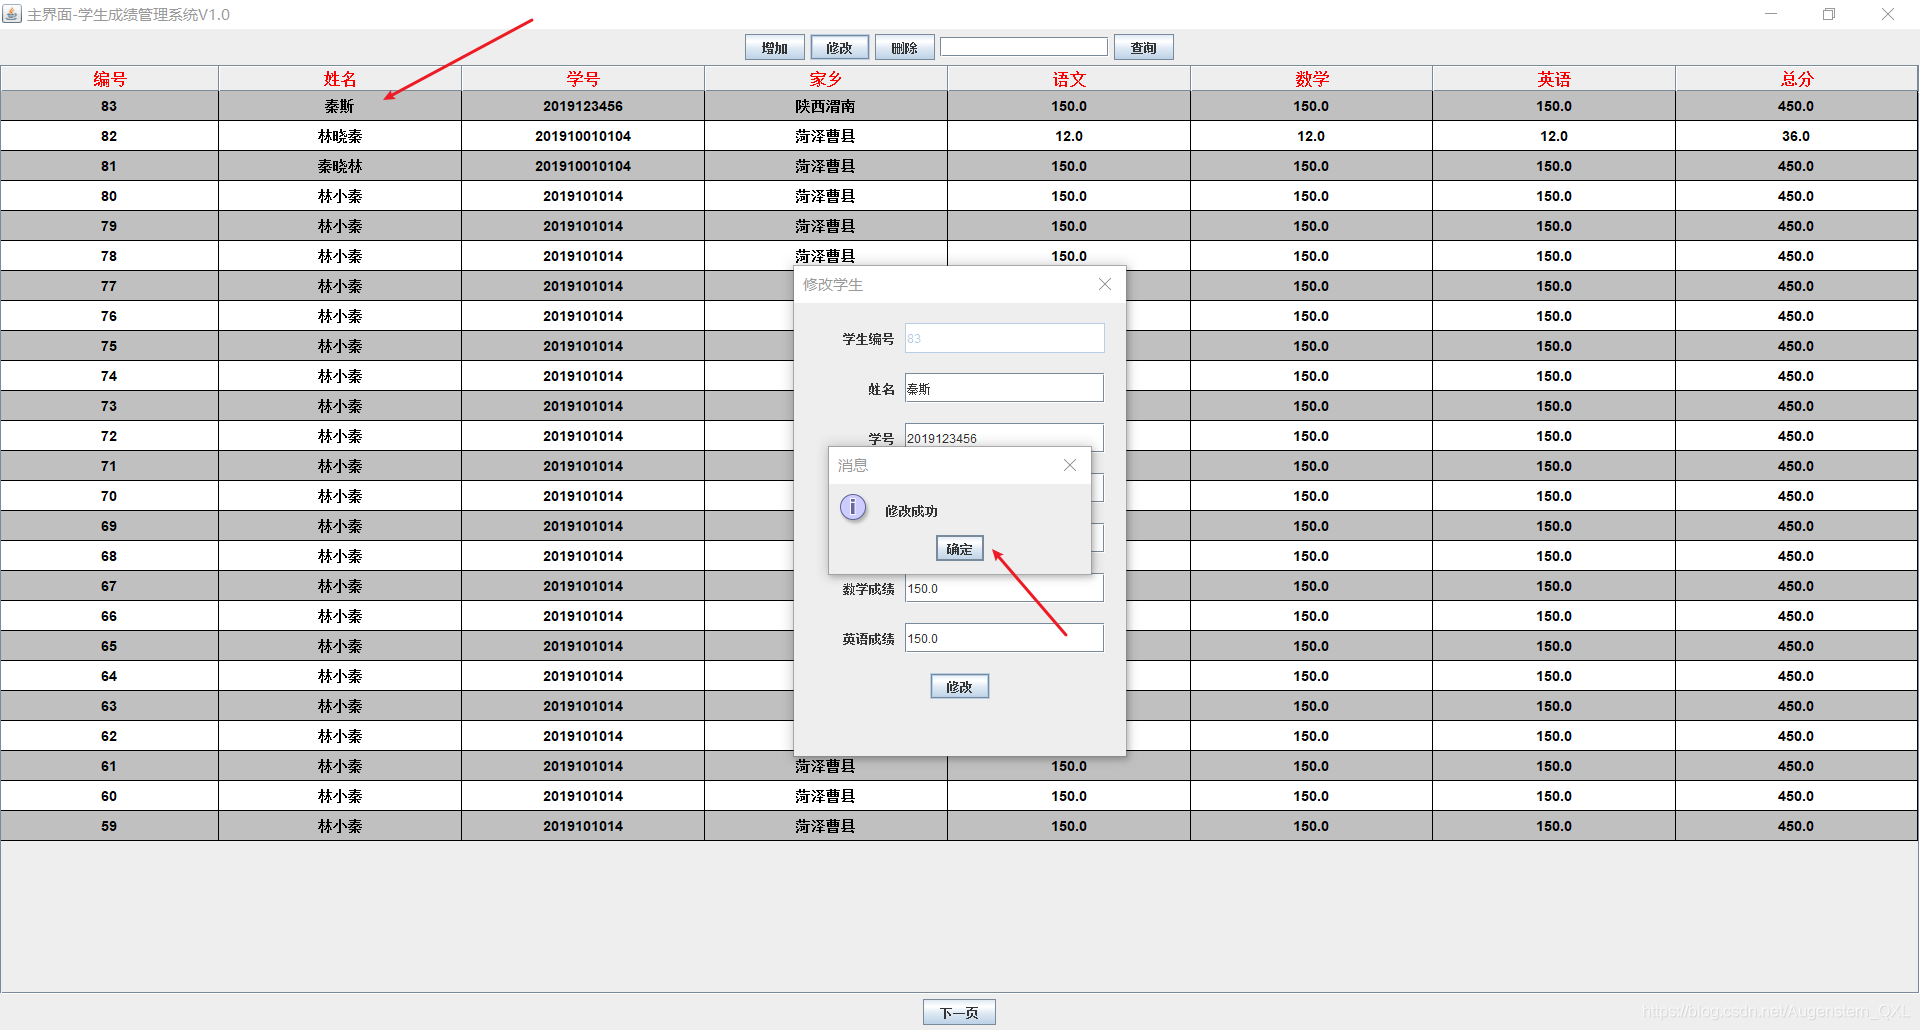Select the name cell 秦斯 in row 83
This screenshot has width=1920, height=1030.
(x=340, y=106)
